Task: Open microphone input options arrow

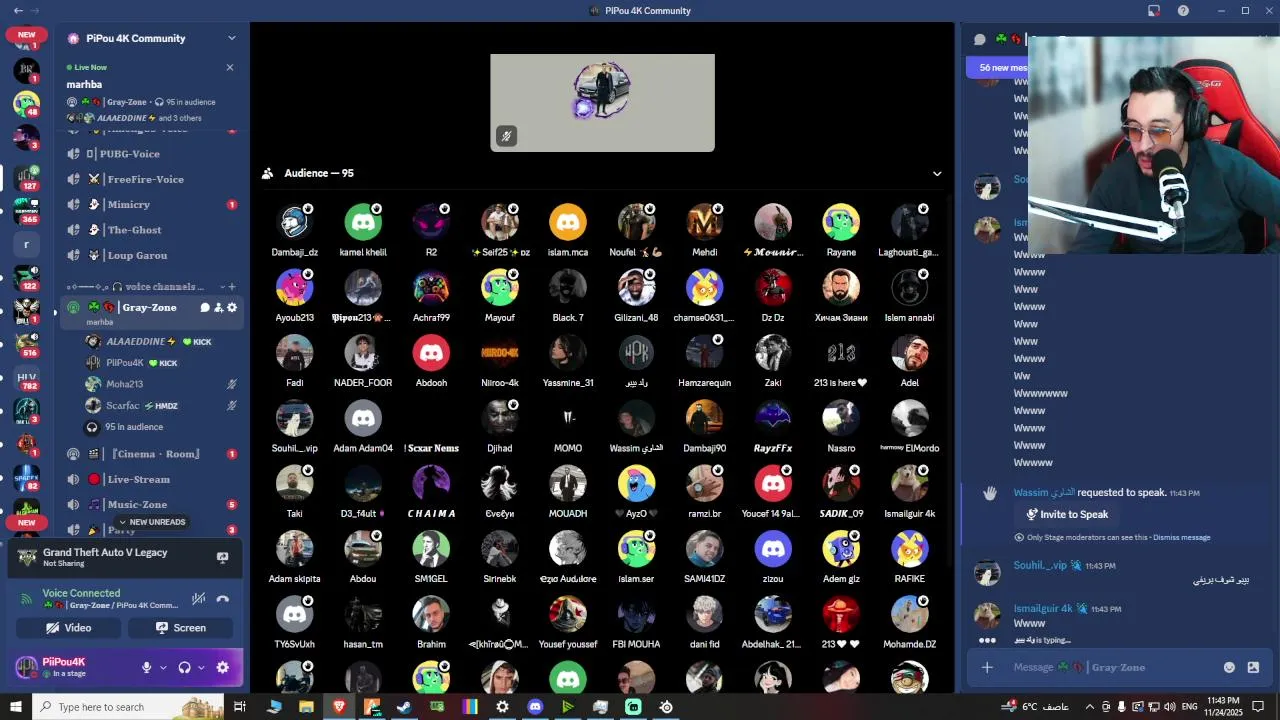Action: click(x=163, y=667)
